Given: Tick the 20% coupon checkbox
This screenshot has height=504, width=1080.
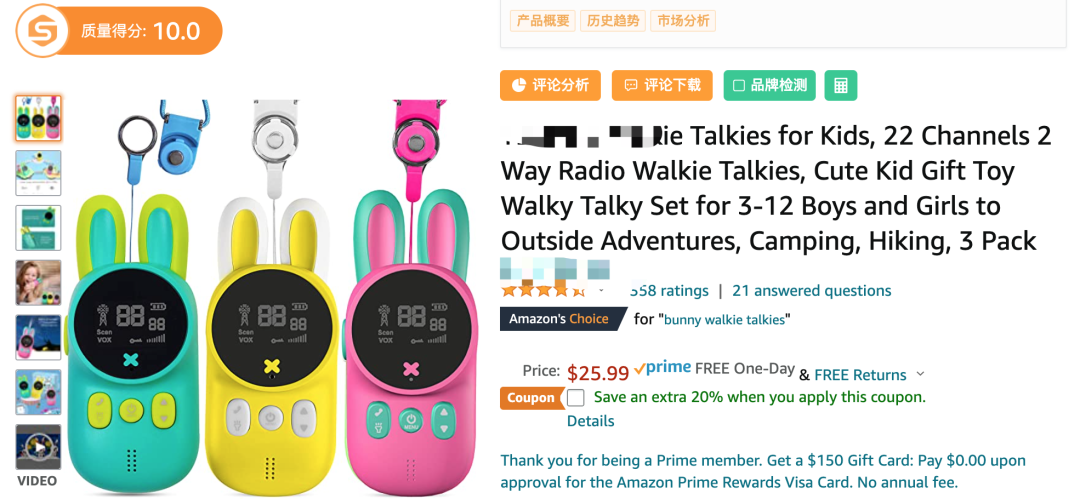Looking at the screenshot, I should [576, 398].
